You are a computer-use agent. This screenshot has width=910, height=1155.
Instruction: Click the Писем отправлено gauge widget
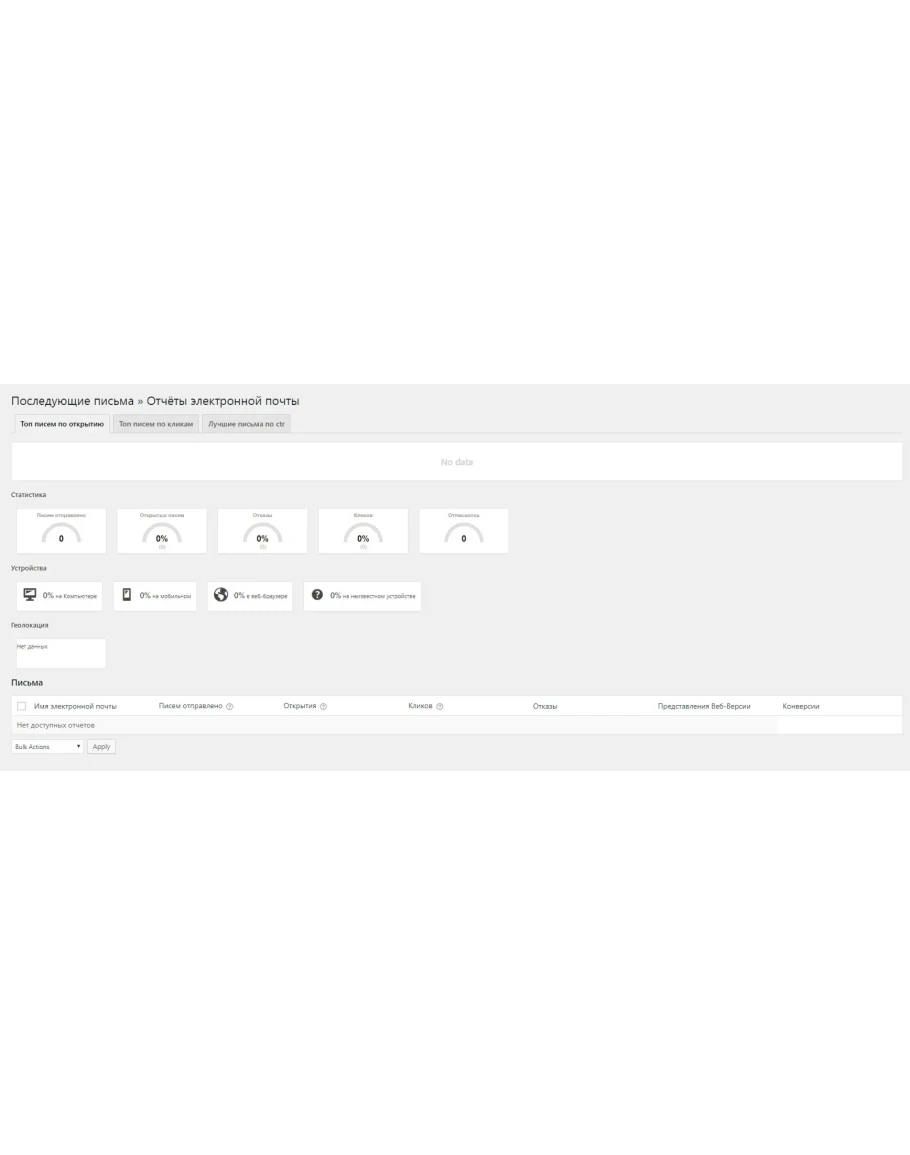click(61, 531)
